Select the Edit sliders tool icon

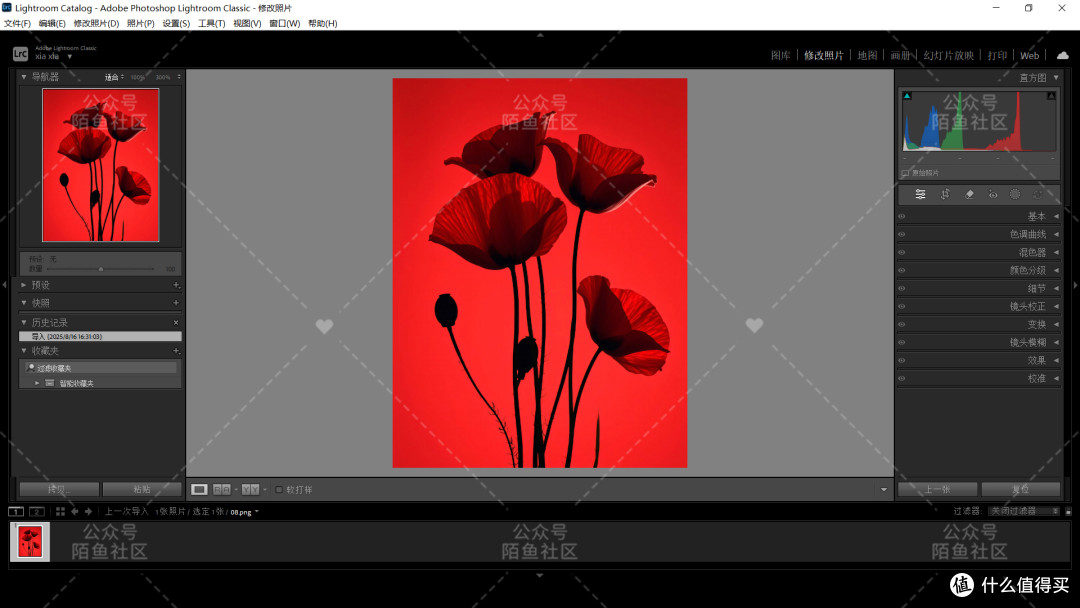(x=920, y=195)
